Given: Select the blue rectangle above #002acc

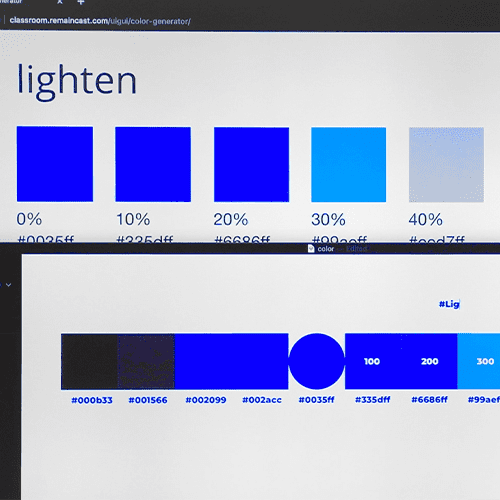Looking at the screenshot, I should [x=260, y=361].
